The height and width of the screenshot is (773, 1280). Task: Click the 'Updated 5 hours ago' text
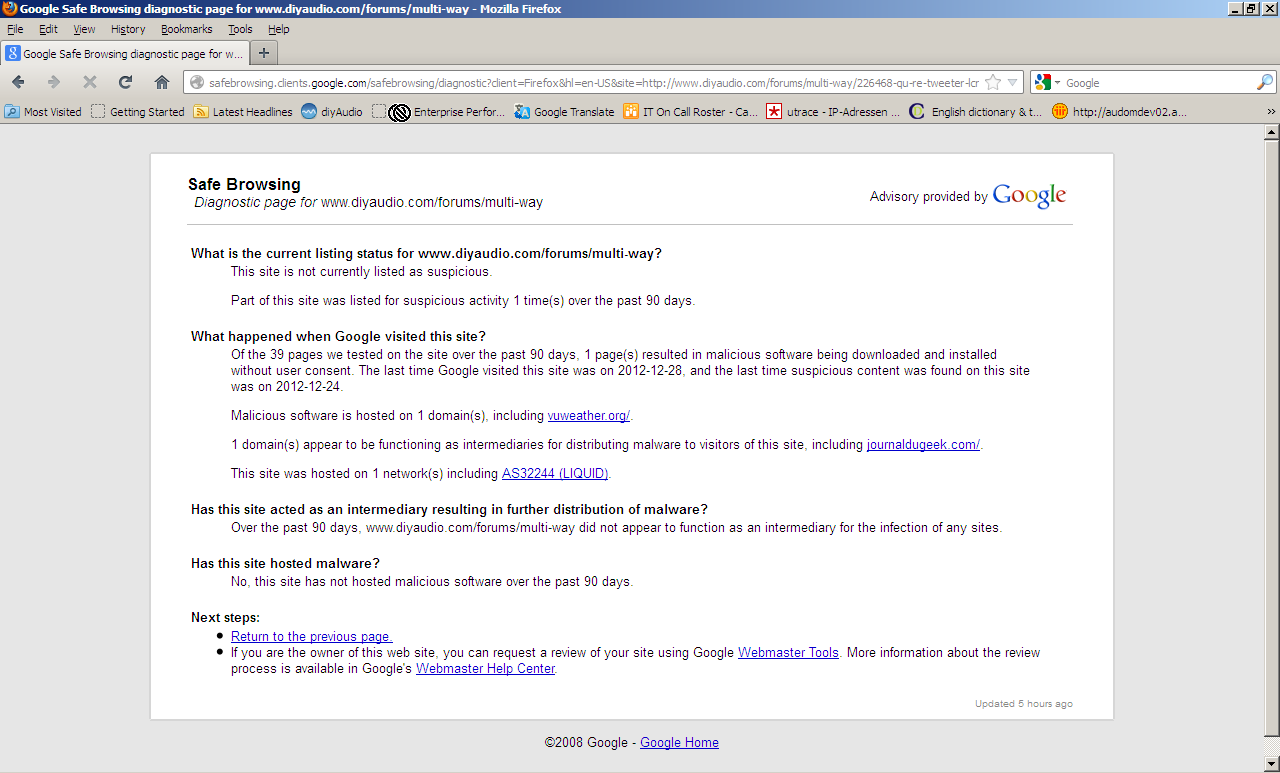1024,704
